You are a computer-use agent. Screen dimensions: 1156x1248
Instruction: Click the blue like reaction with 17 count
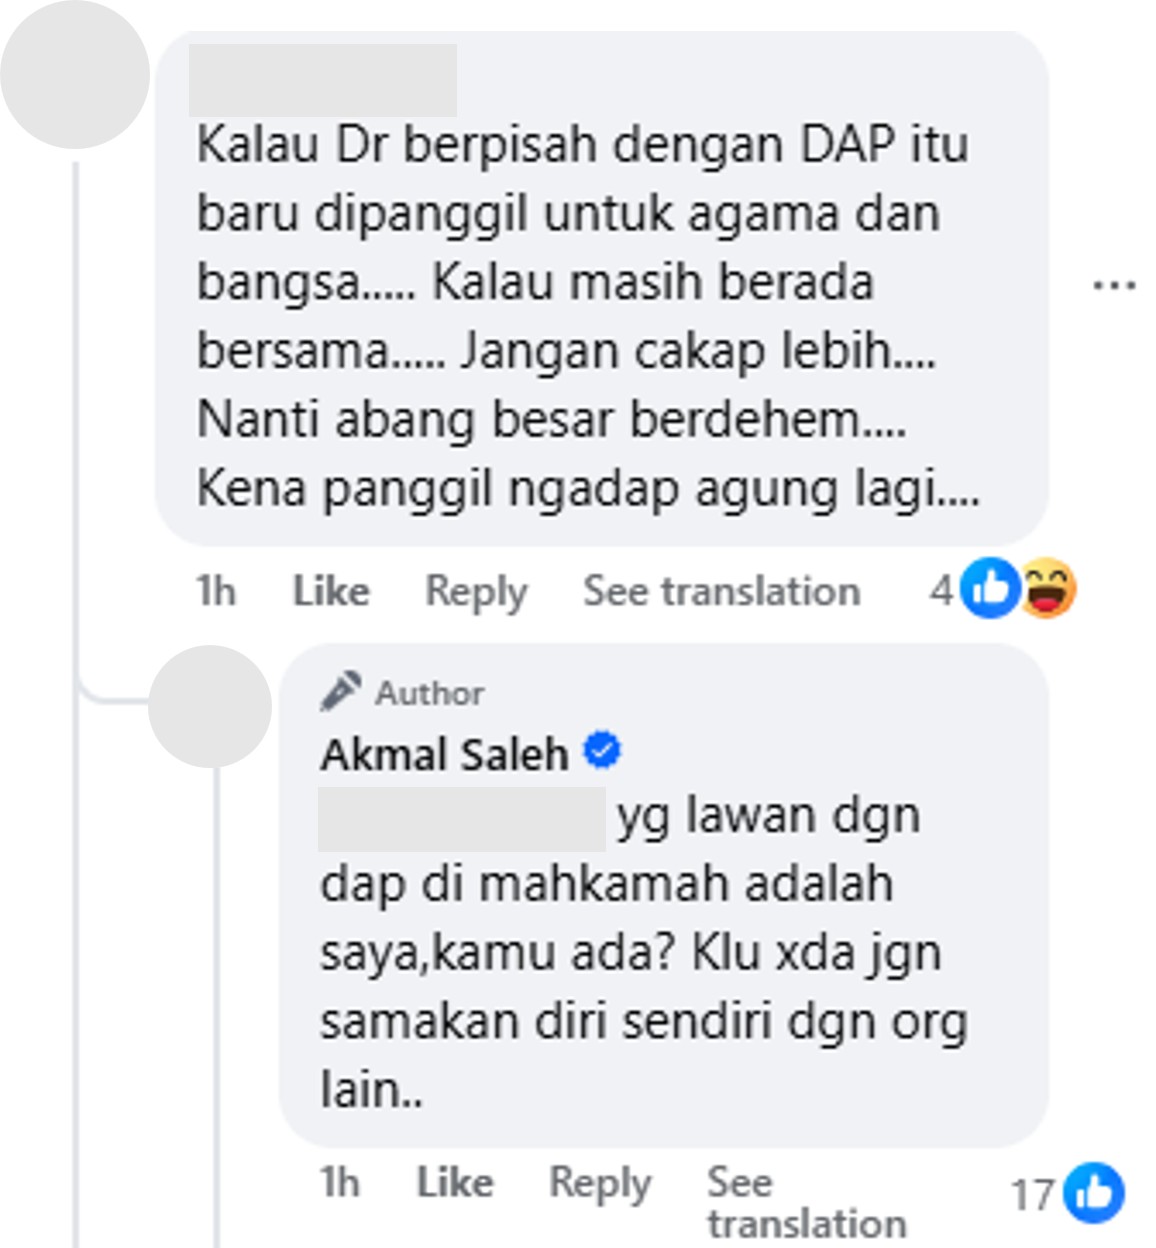(x=1093, y=1192)
